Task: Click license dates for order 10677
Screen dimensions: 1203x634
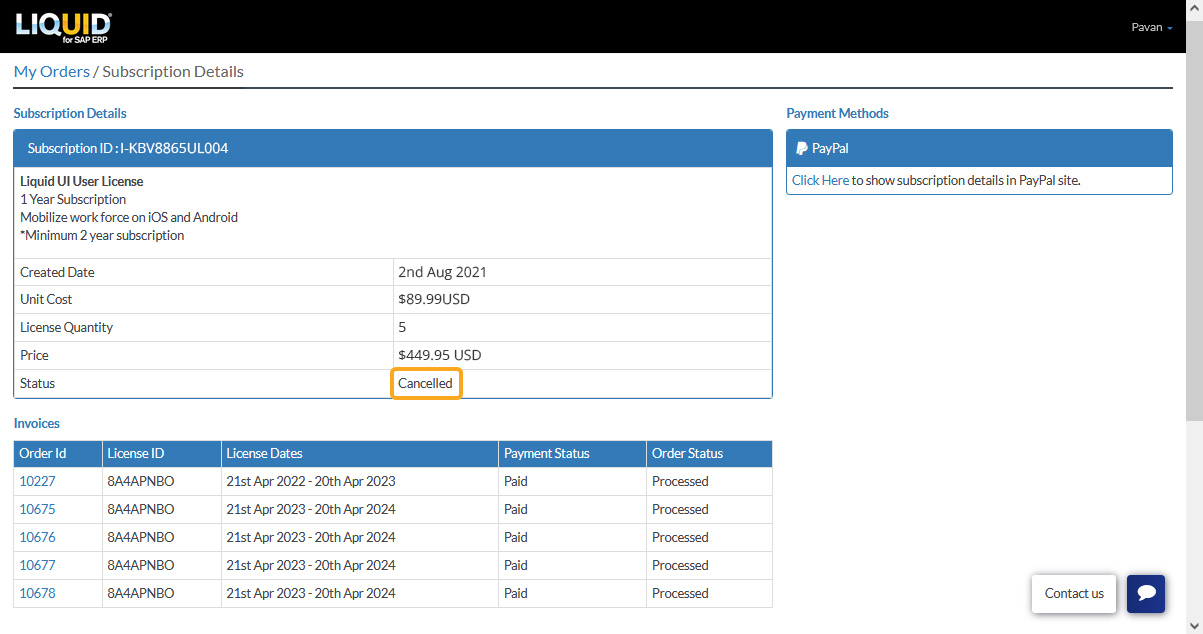Action: [x=311, y=565]
